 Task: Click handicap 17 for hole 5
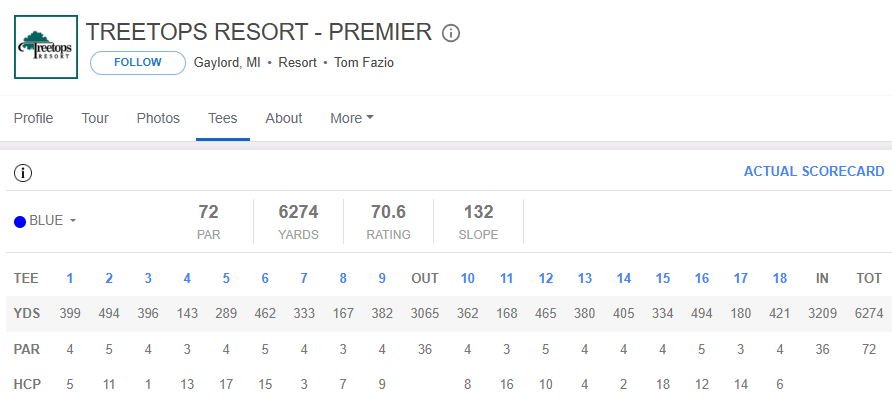pyautogui.click(x=226, y=384)
